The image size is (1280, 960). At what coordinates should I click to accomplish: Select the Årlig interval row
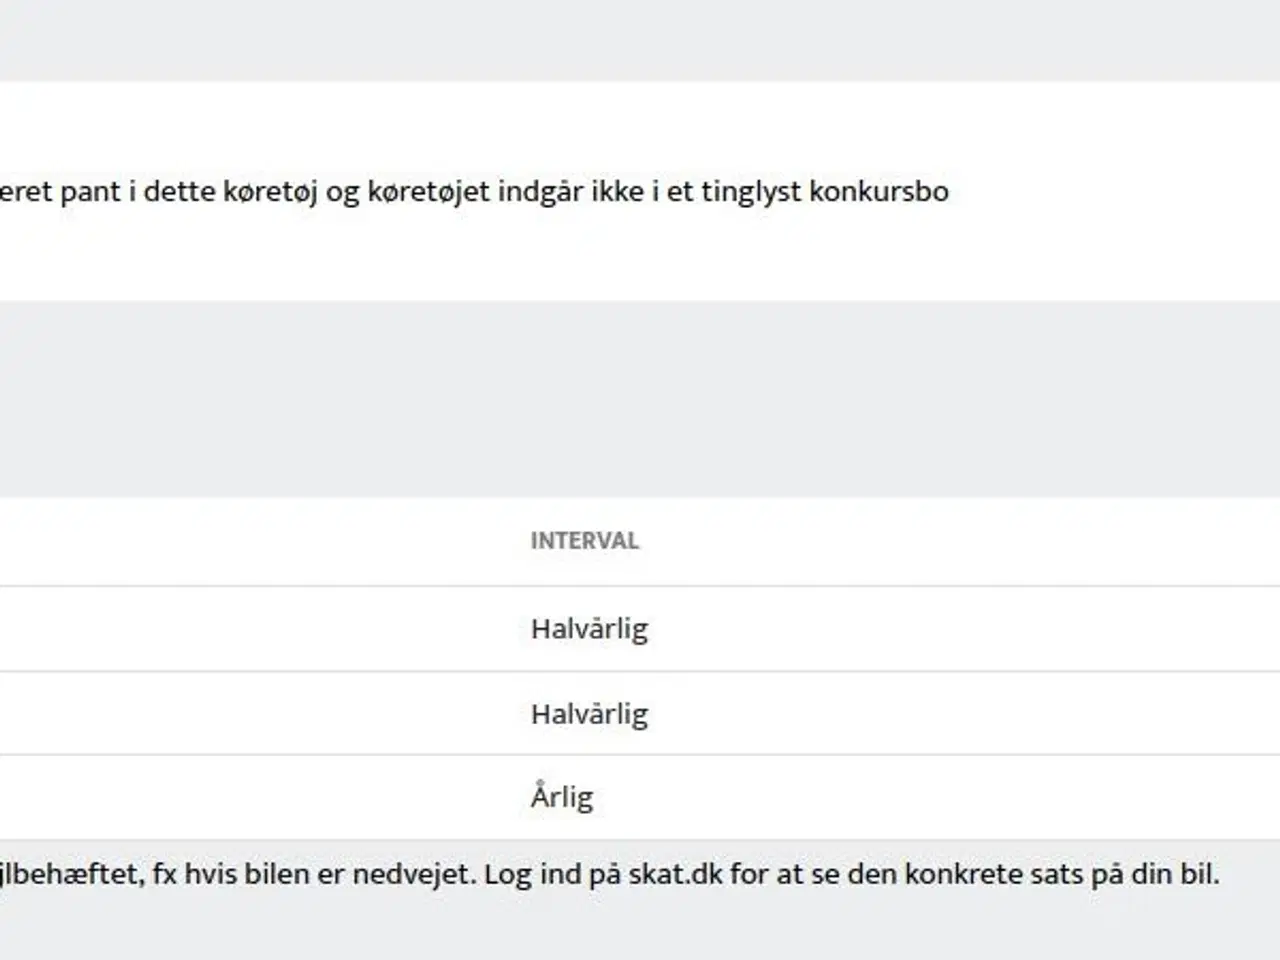pos(640,798)
